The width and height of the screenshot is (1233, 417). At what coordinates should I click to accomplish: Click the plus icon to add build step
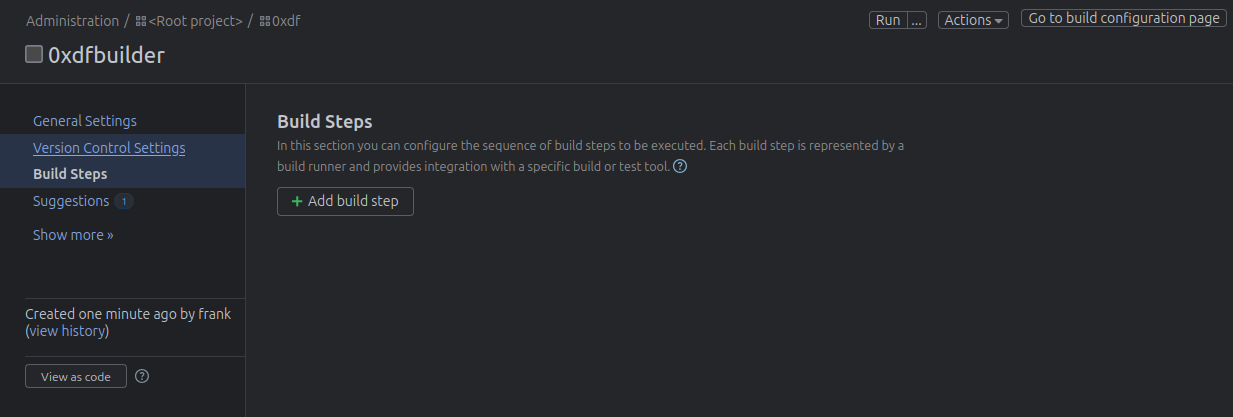(x=296, y=201)
